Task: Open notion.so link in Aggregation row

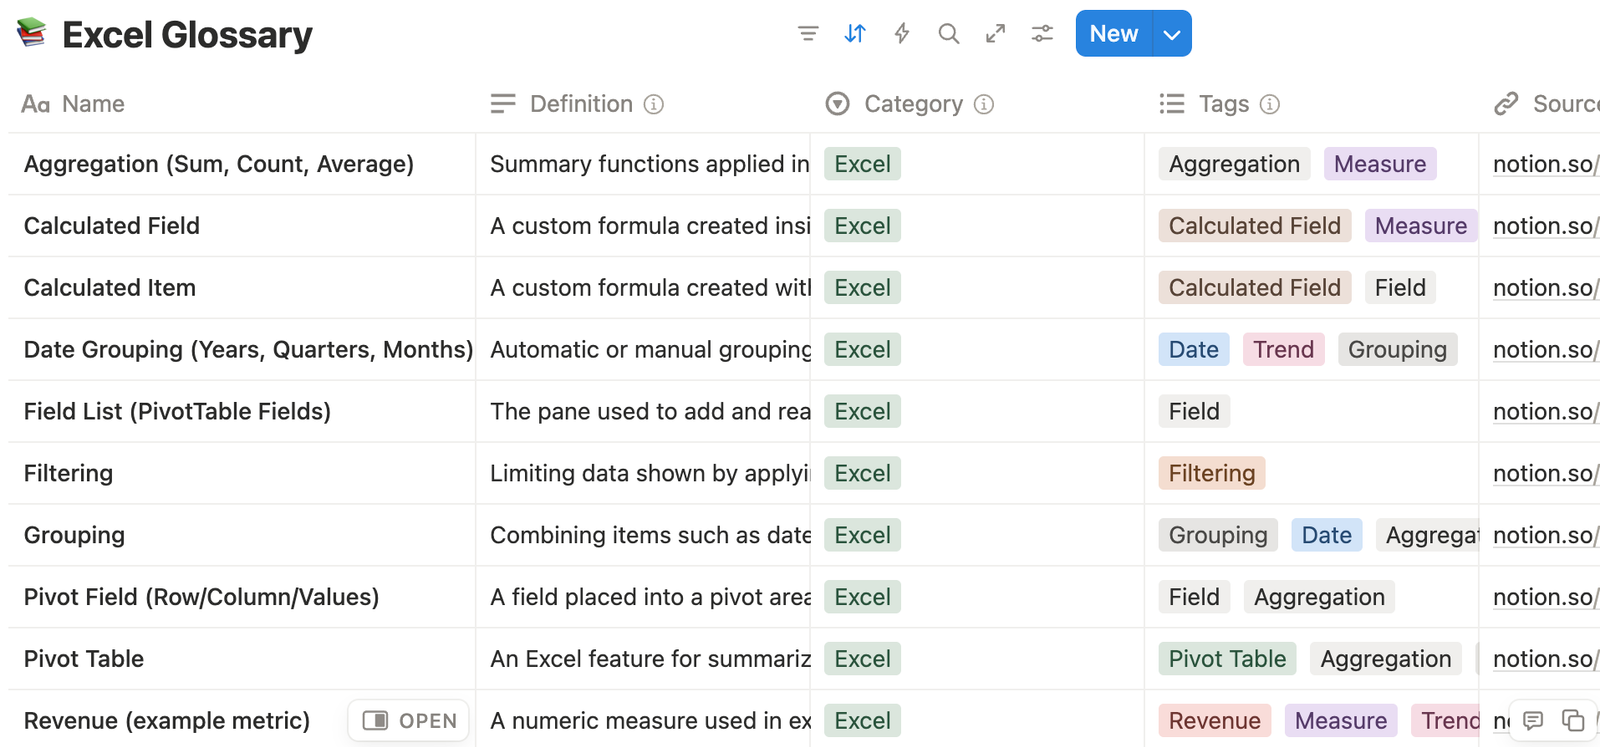Action: [1545, 164]
